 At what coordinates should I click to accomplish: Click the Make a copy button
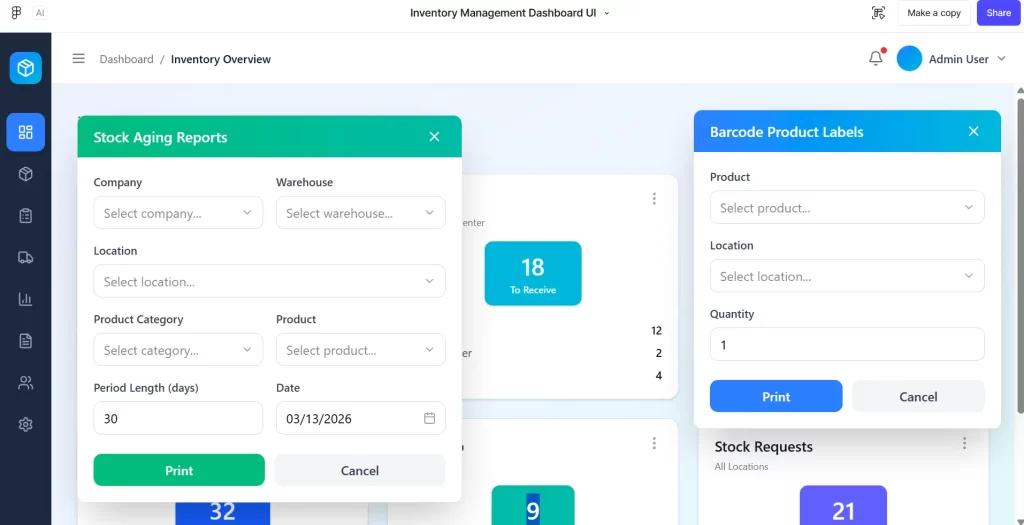point(934,13)
